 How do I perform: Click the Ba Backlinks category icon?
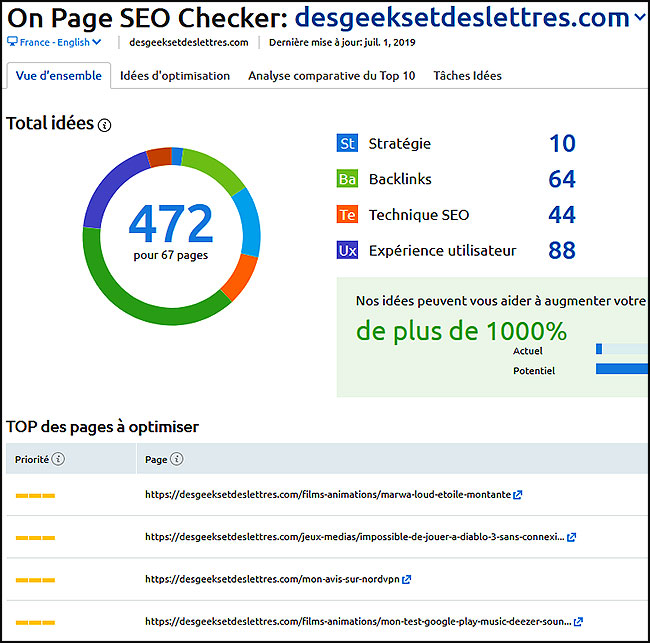tap(347, 179)
